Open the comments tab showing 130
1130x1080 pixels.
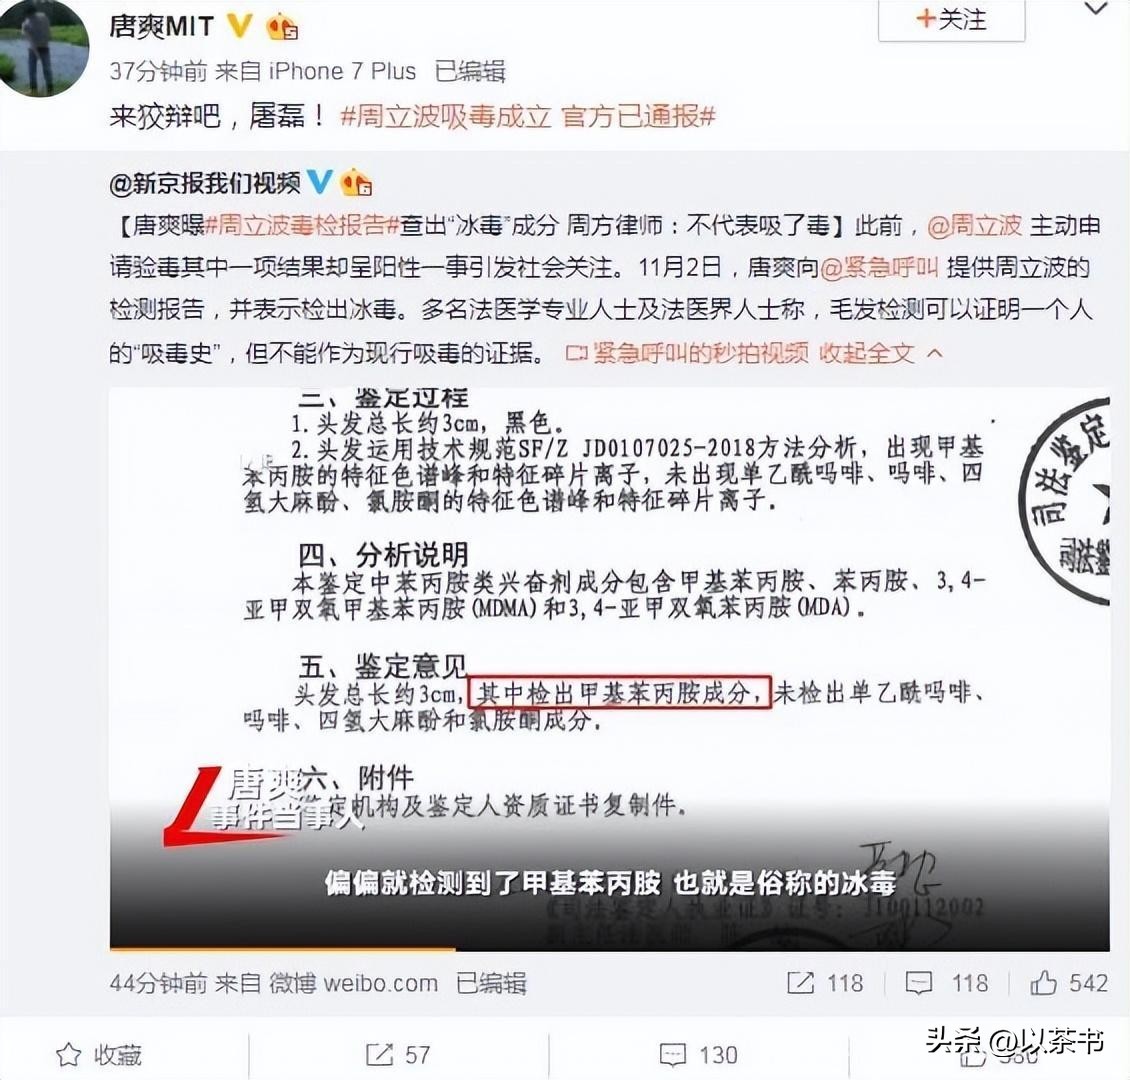click(698, 1055)
